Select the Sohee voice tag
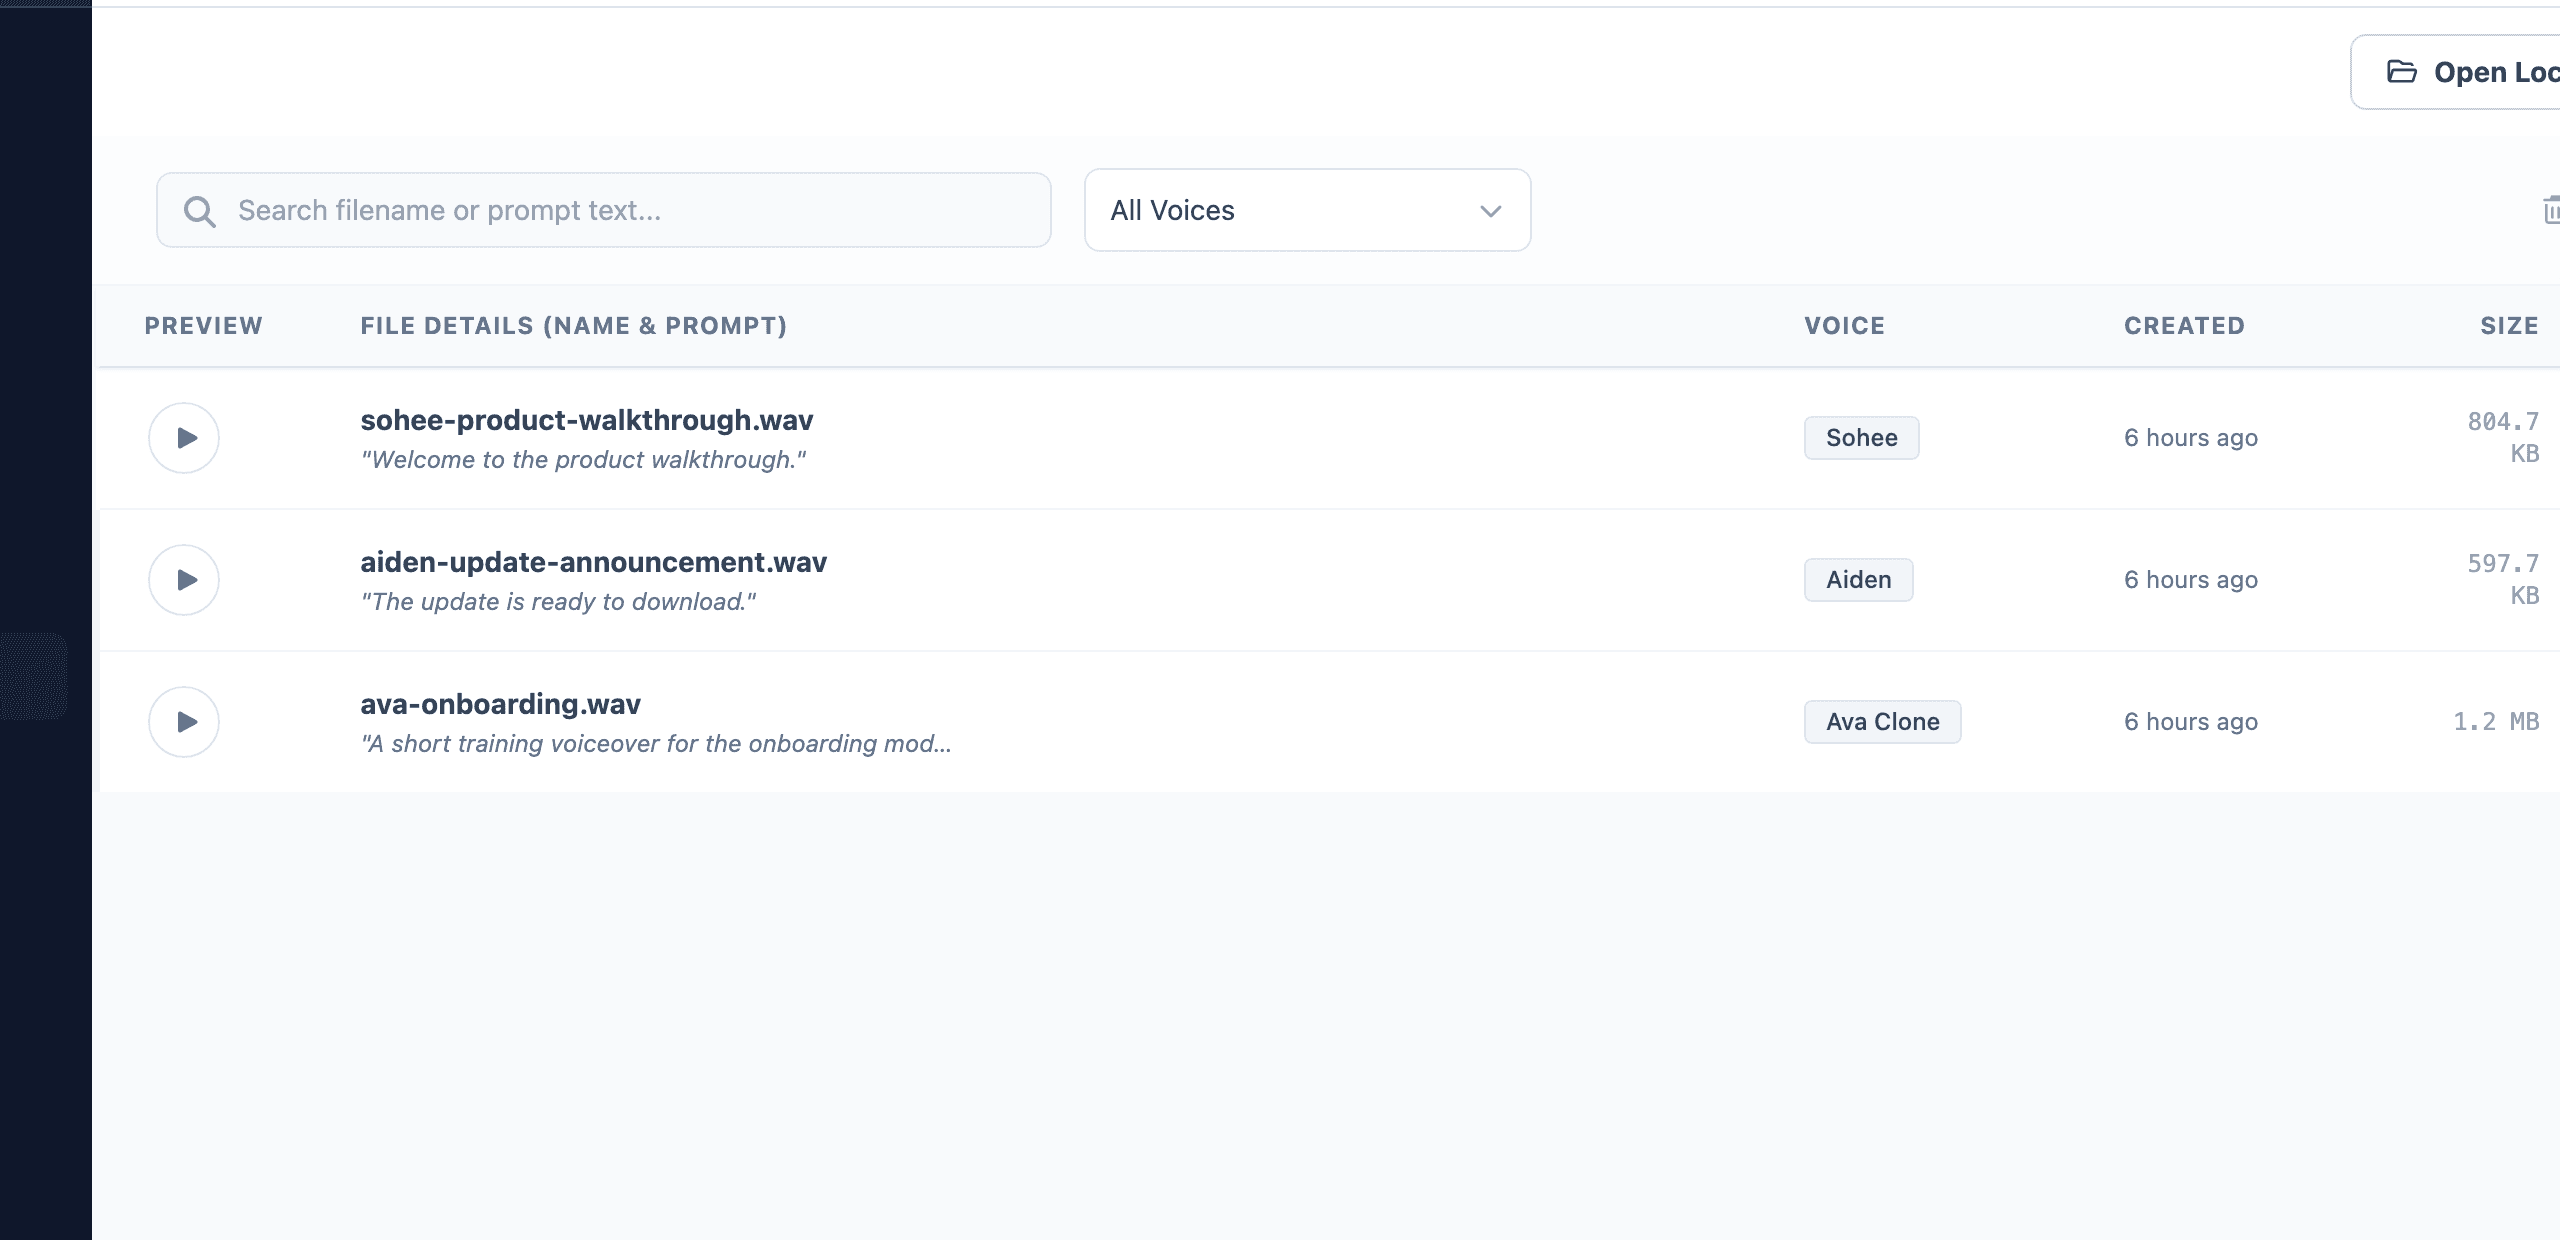 point(1861,438)
